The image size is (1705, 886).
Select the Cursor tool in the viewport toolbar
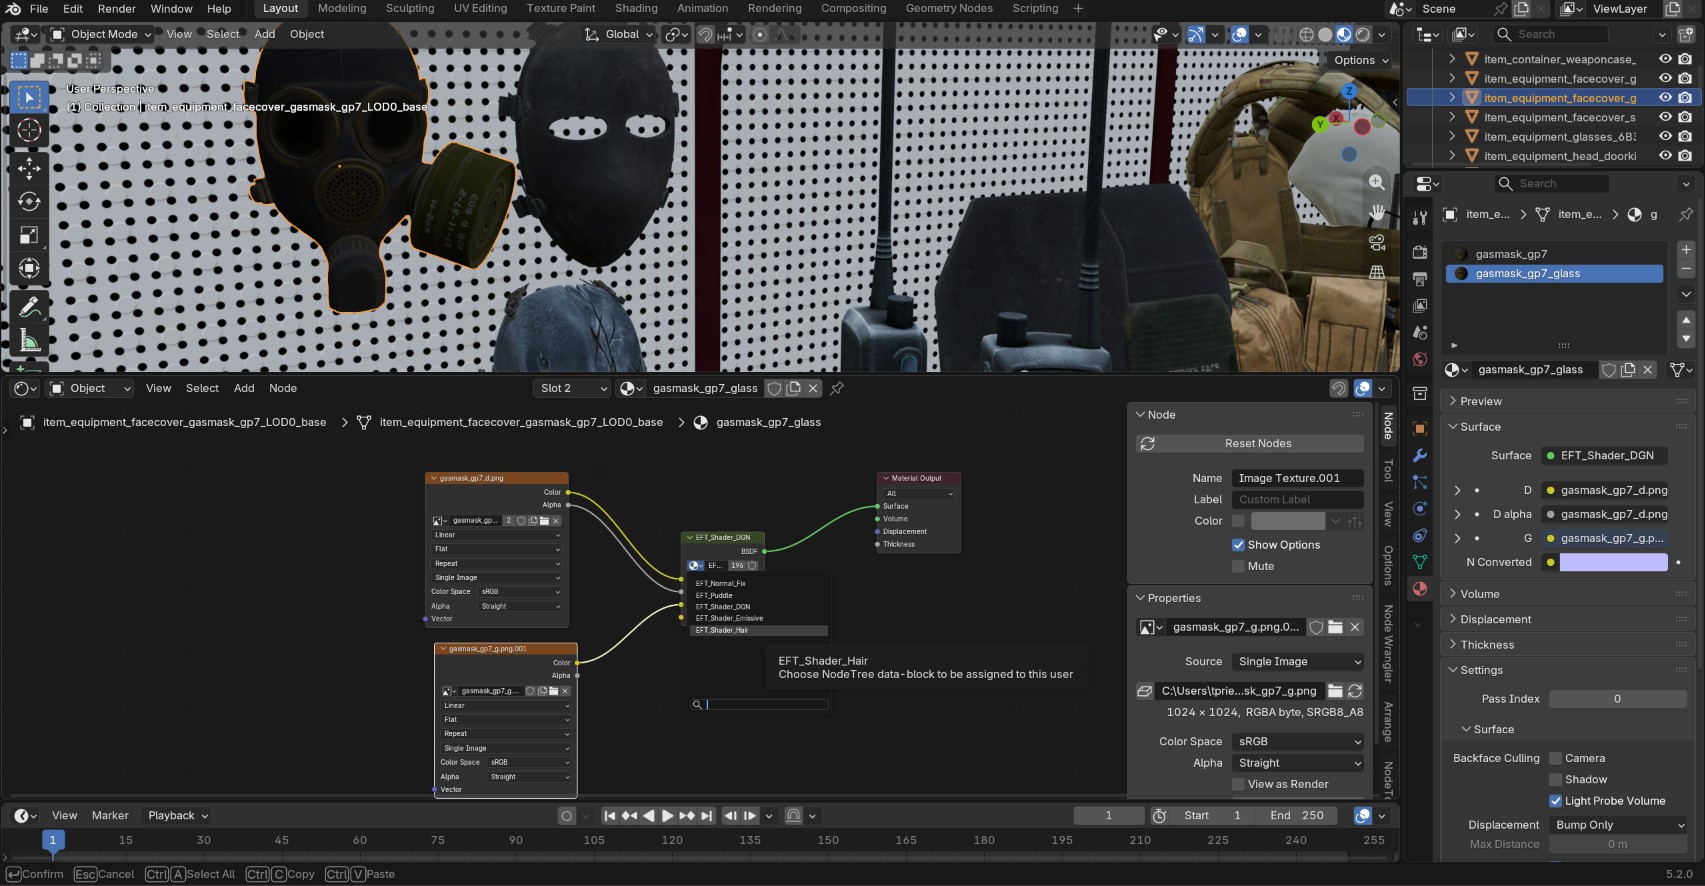(29, 130)
